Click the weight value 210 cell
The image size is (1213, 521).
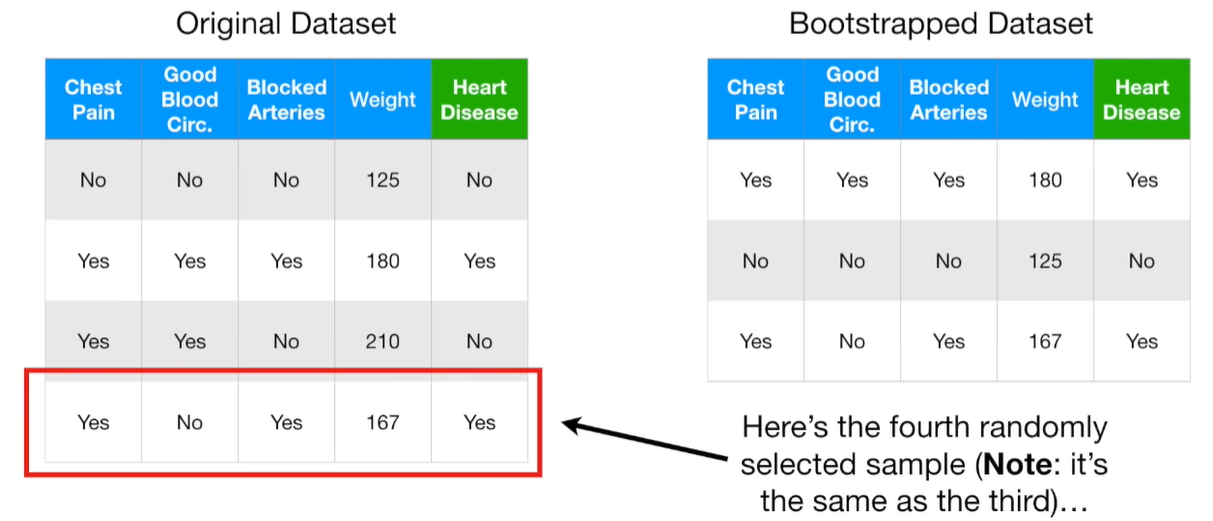[x=382, y=341]
